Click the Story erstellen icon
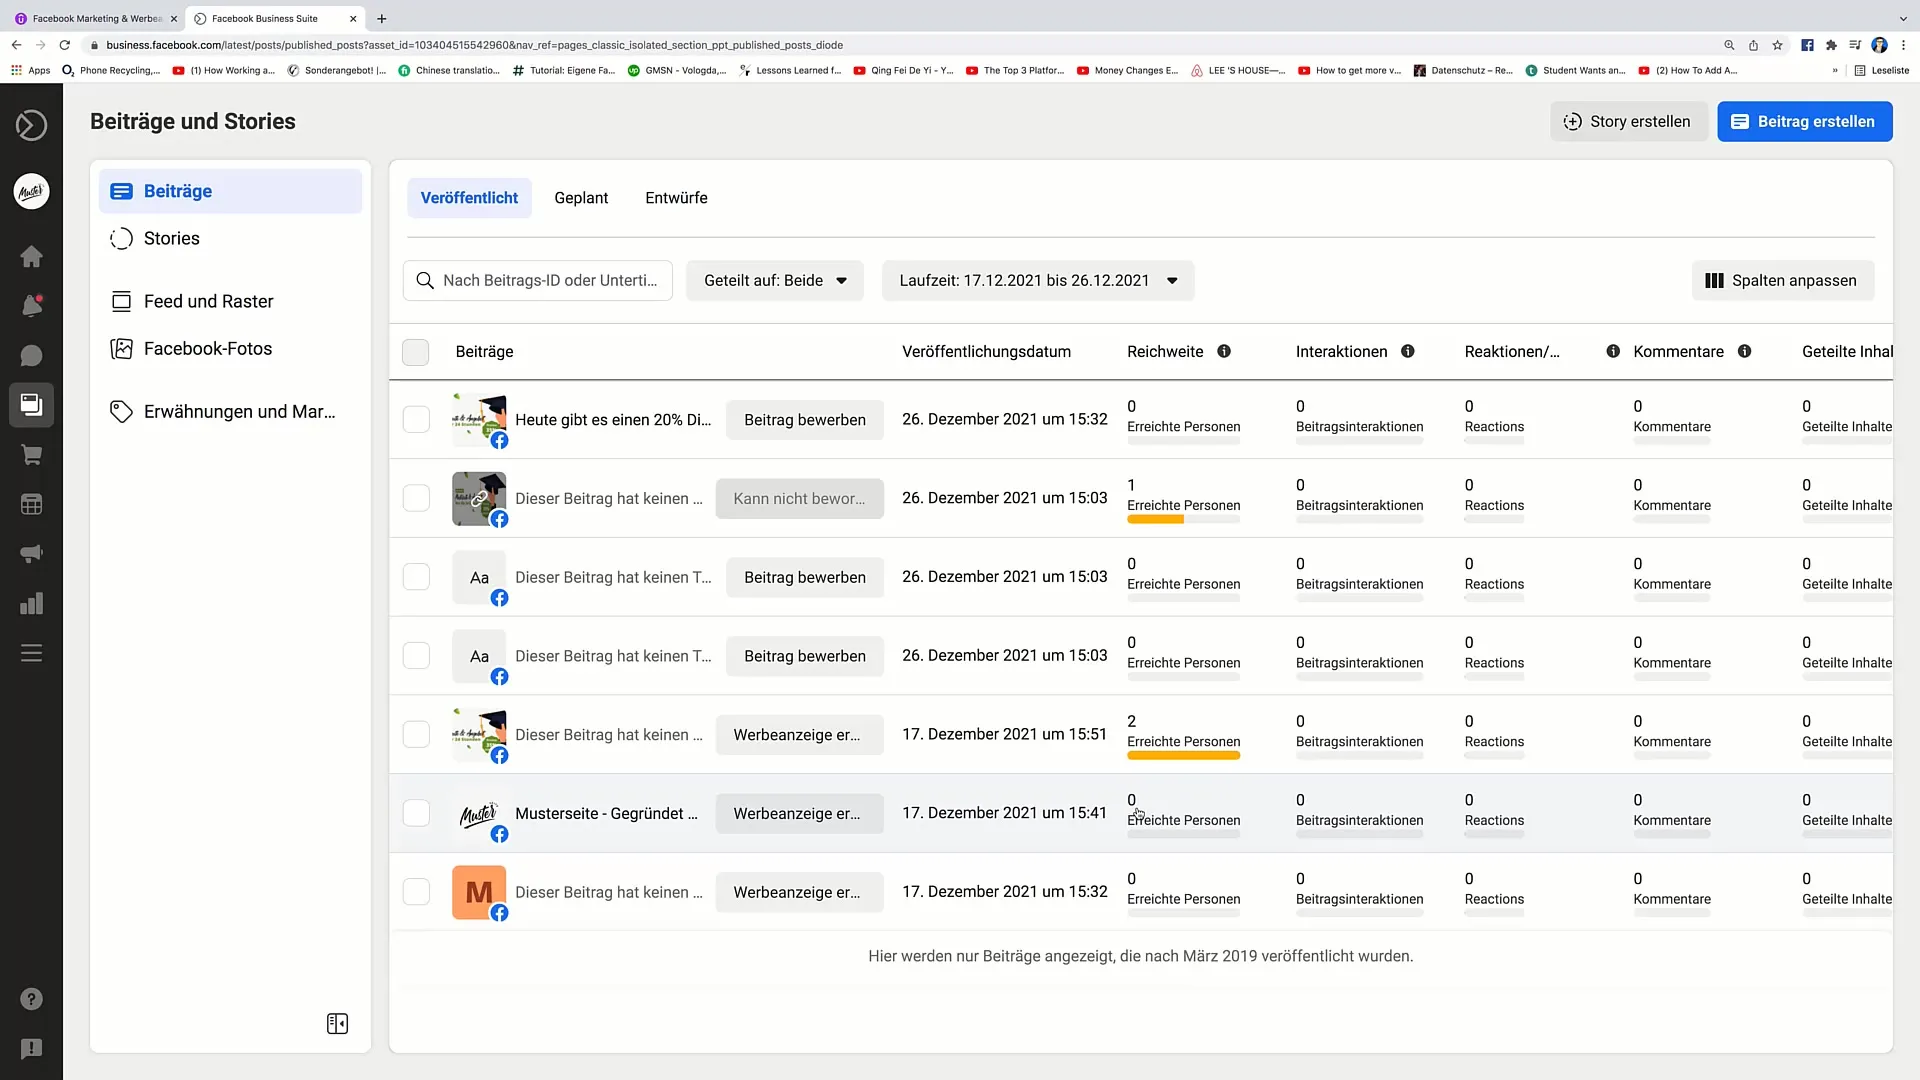Viewport: 1920px width, 1080px height. coord(1572,121)
